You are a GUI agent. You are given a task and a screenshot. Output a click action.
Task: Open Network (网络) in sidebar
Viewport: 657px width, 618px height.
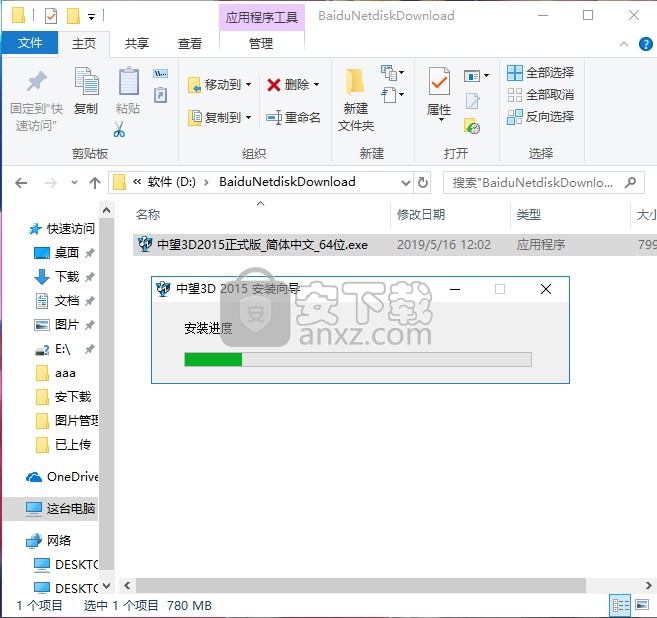[49, 540]
